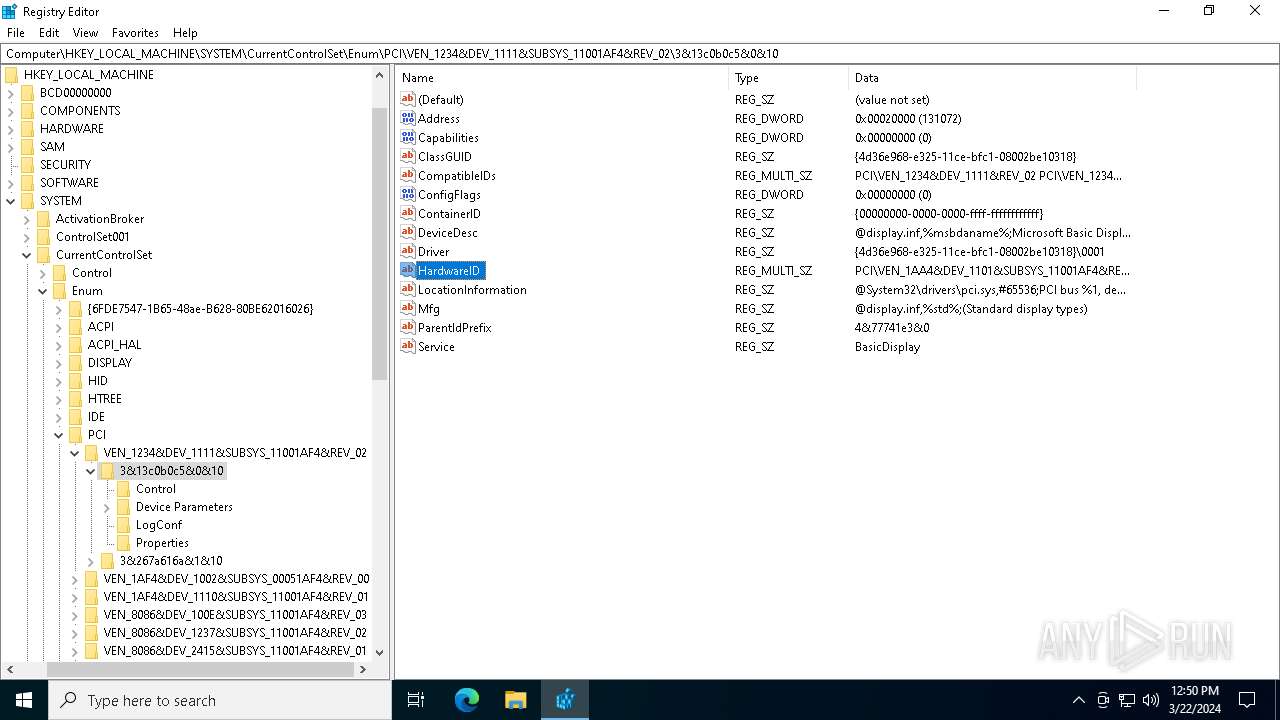Expand the 3&267a616a&1&10 key
The height and width of the screenshot is (720, 1280).
pyautogui.click(x=91, y=560)
